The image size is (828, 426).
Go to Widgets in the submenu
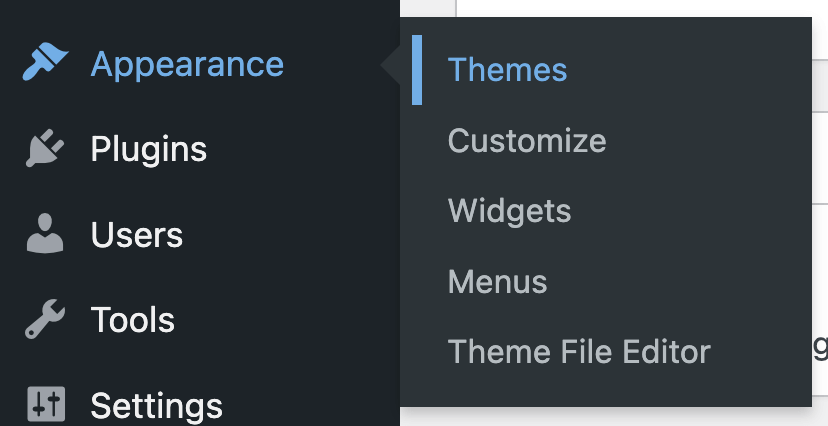point(509,211)
